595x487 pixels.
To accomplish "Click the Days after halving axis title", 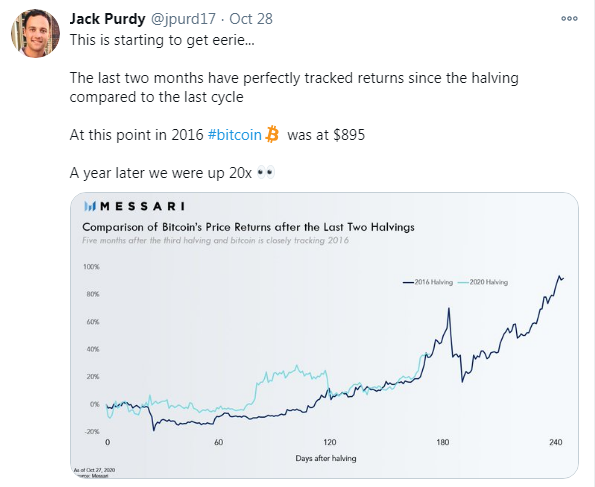I will point(326,458).
